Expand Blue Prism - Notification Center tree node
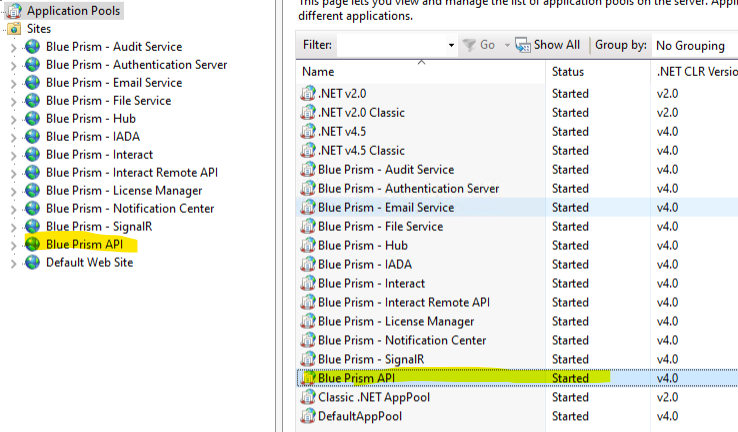Screen dimensions: 738x432 tap(14, 209)
